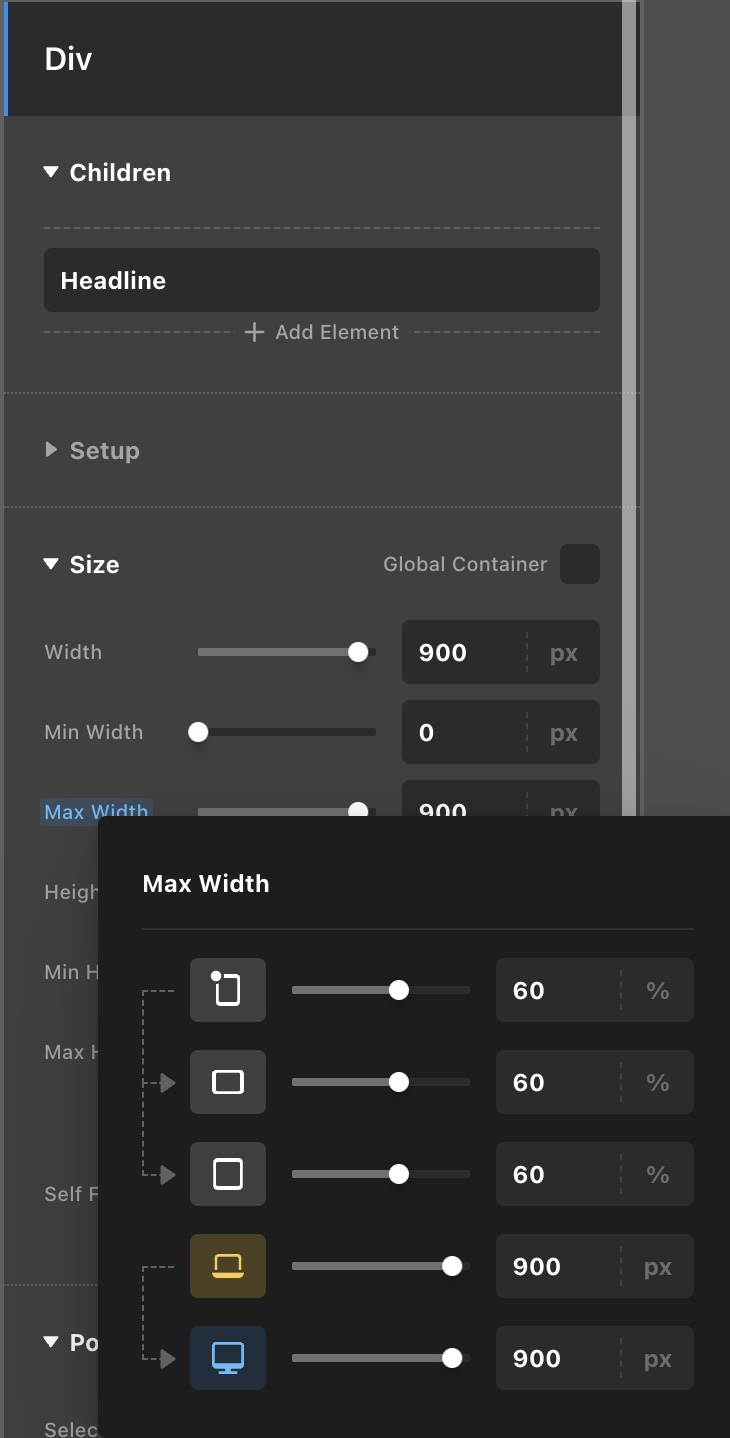This screenshot has width=730, height=1438.
Task: Expand the Setup section
Action: click(52, 450)
